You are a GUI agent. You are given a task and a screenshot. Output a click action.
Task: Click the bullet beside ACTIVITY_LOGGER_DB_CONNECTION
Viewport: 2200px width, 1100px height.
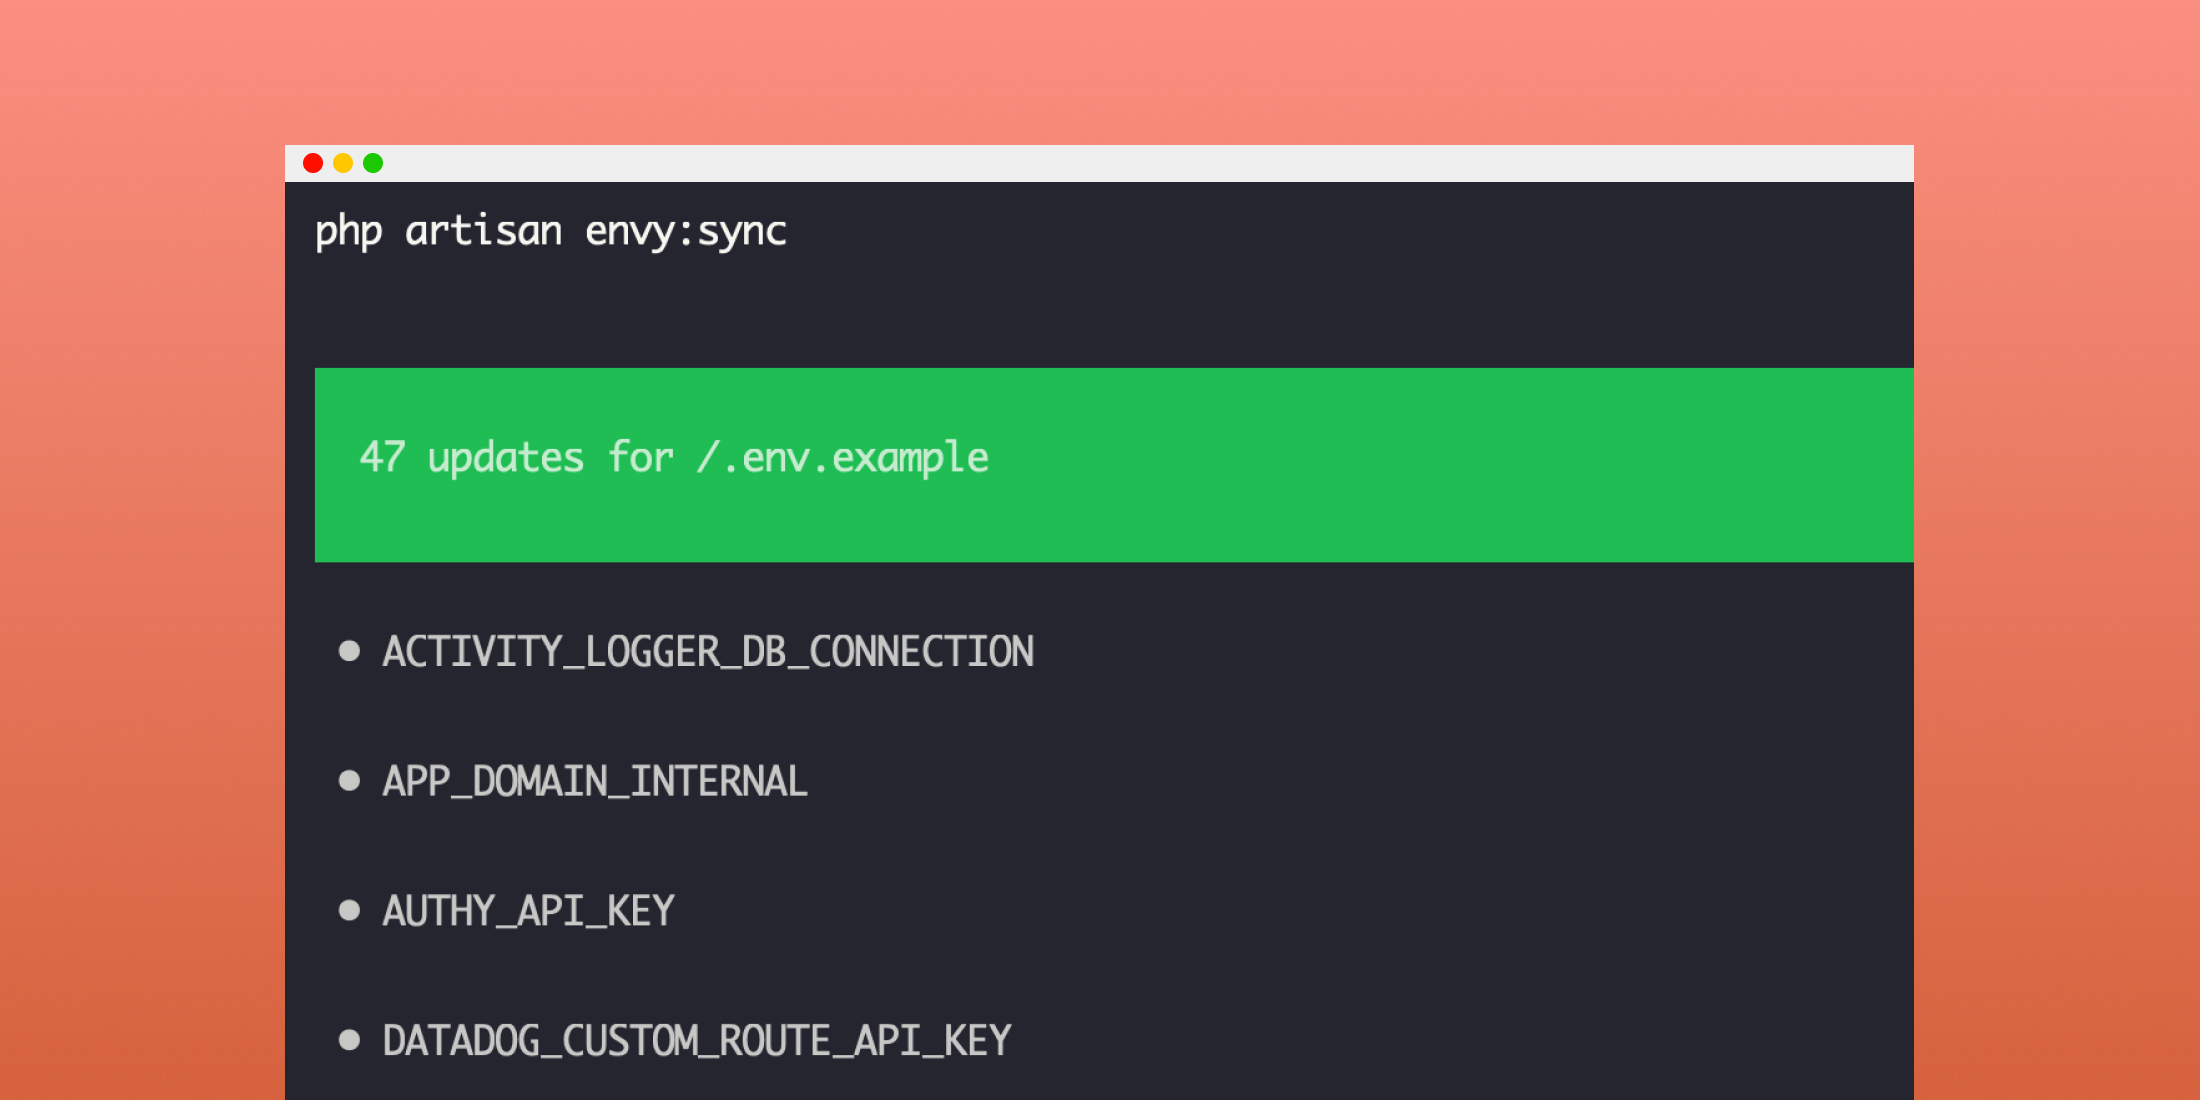(x=349, y=652)
